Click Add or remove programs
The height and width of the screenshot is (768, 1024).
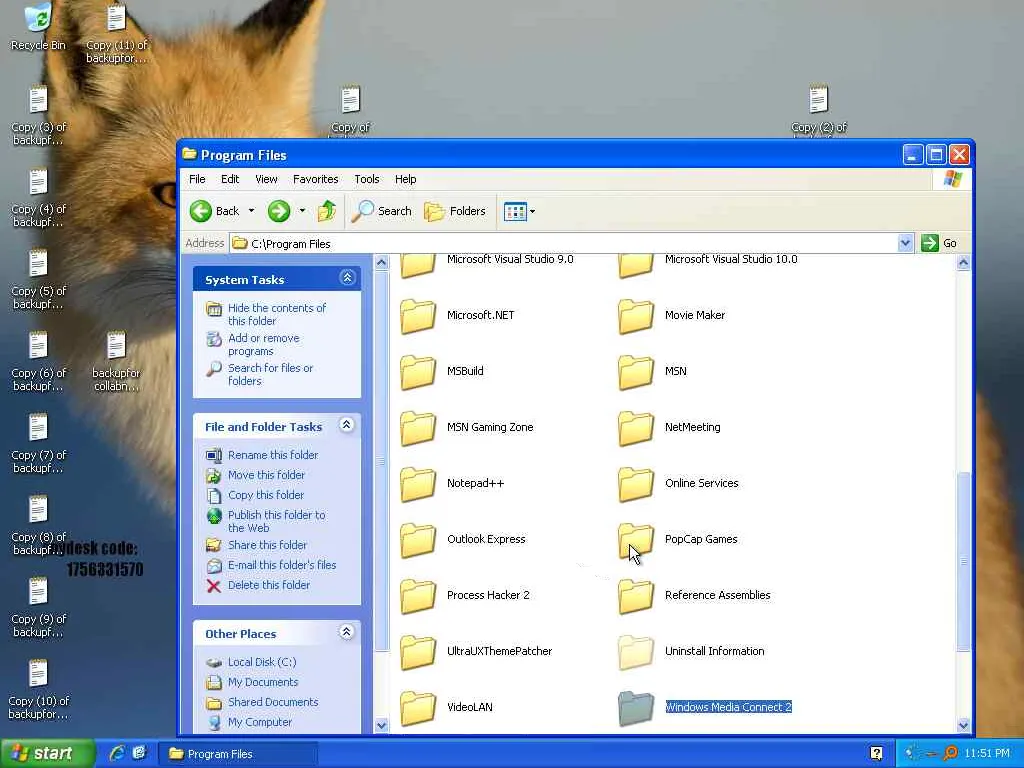pyautogui.click(x=264, y=344)
